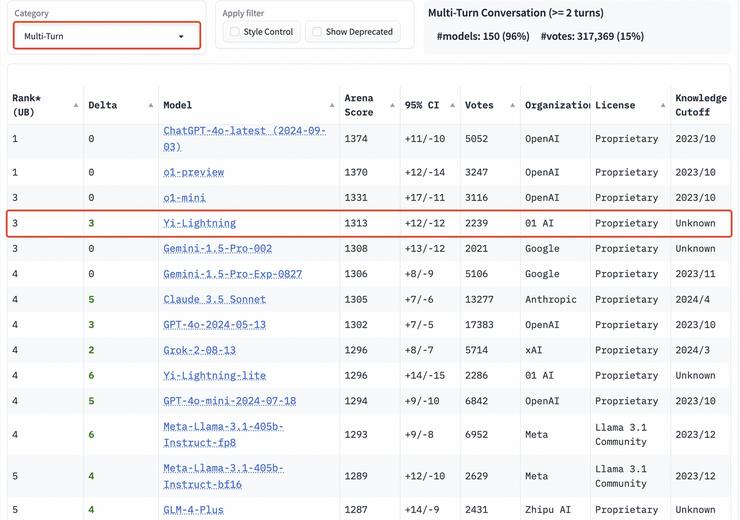Open the GPT-4o-mini-2024-07-18 model link
The image size is (740, 520).
coord(230,401)
